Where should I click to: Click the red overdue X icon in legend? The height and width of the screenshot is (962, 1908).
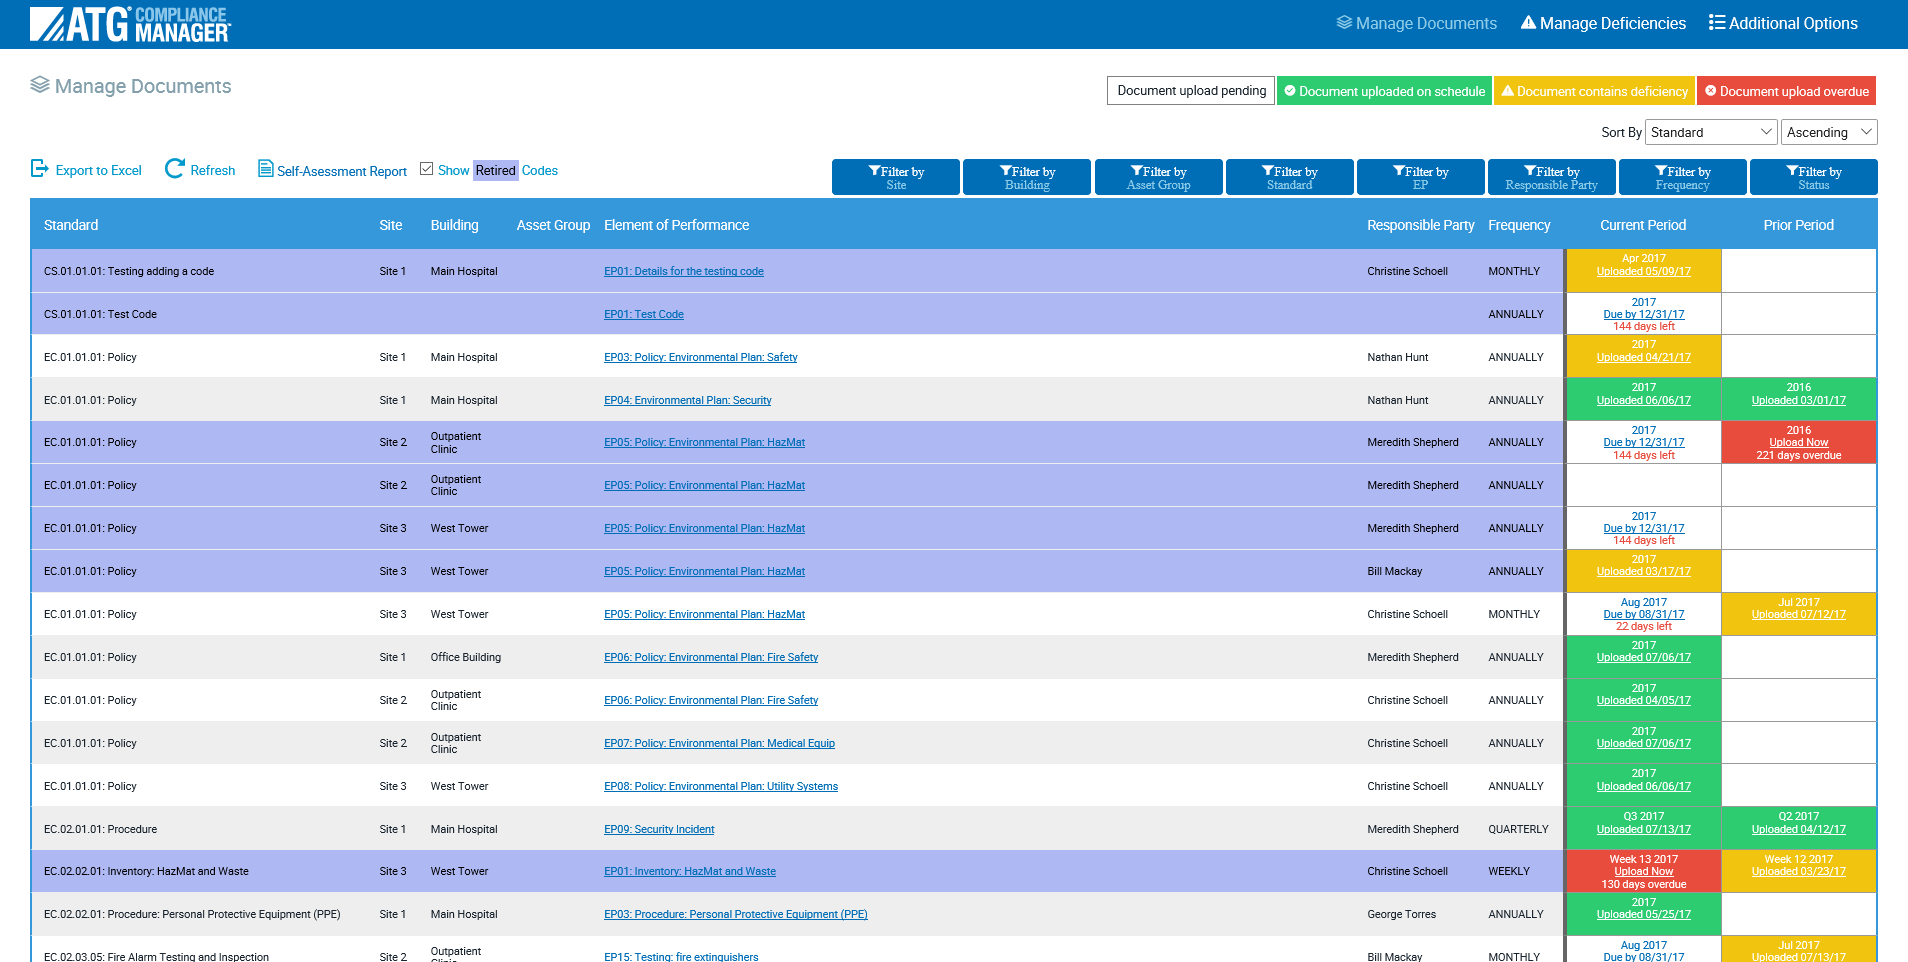pyautogui.click(x=1711, y=91)
